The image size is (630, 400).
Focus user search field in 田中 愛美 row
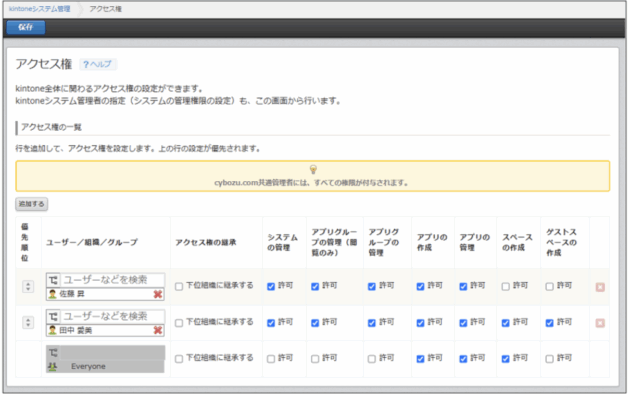pos(110,316)
